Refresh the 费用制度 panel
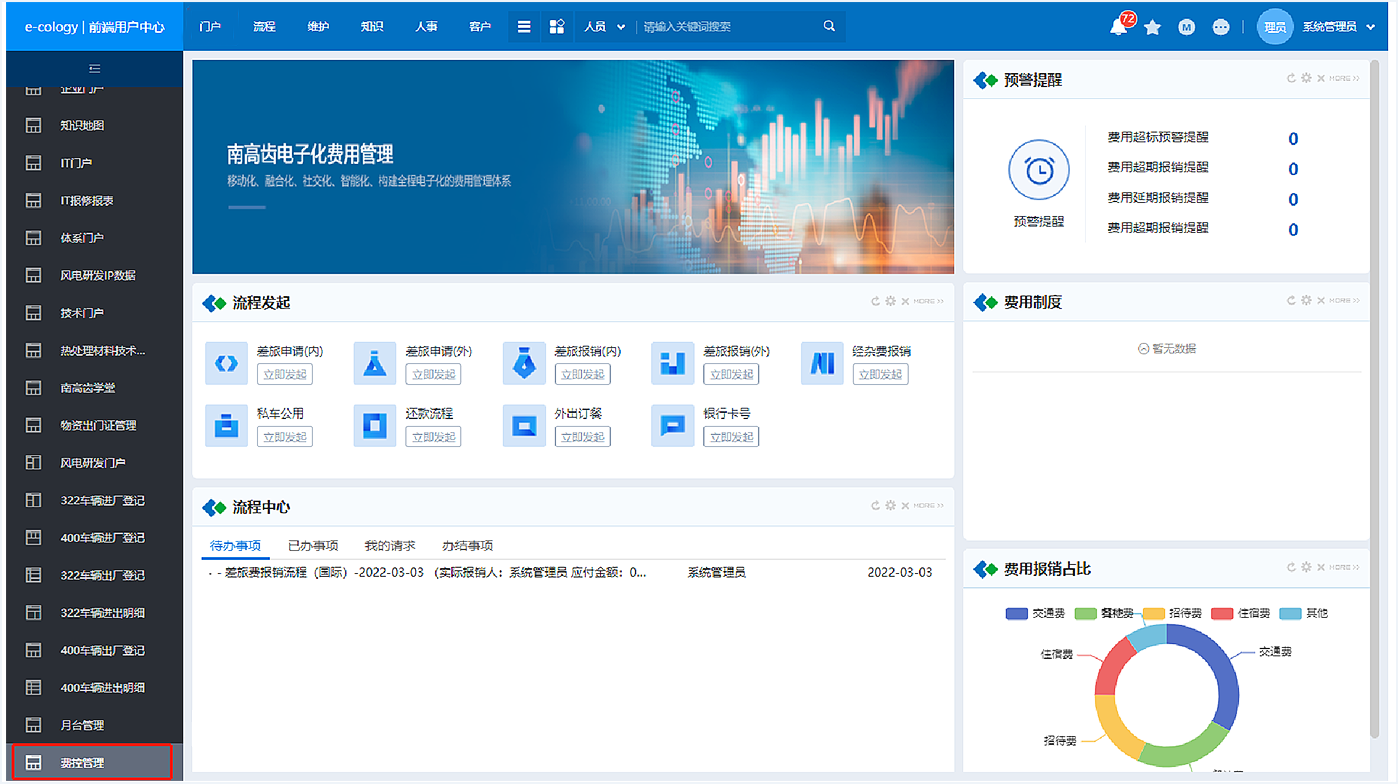This screenshot has height=784, width=1398. pyautogui.click(x=1292, y=301)
